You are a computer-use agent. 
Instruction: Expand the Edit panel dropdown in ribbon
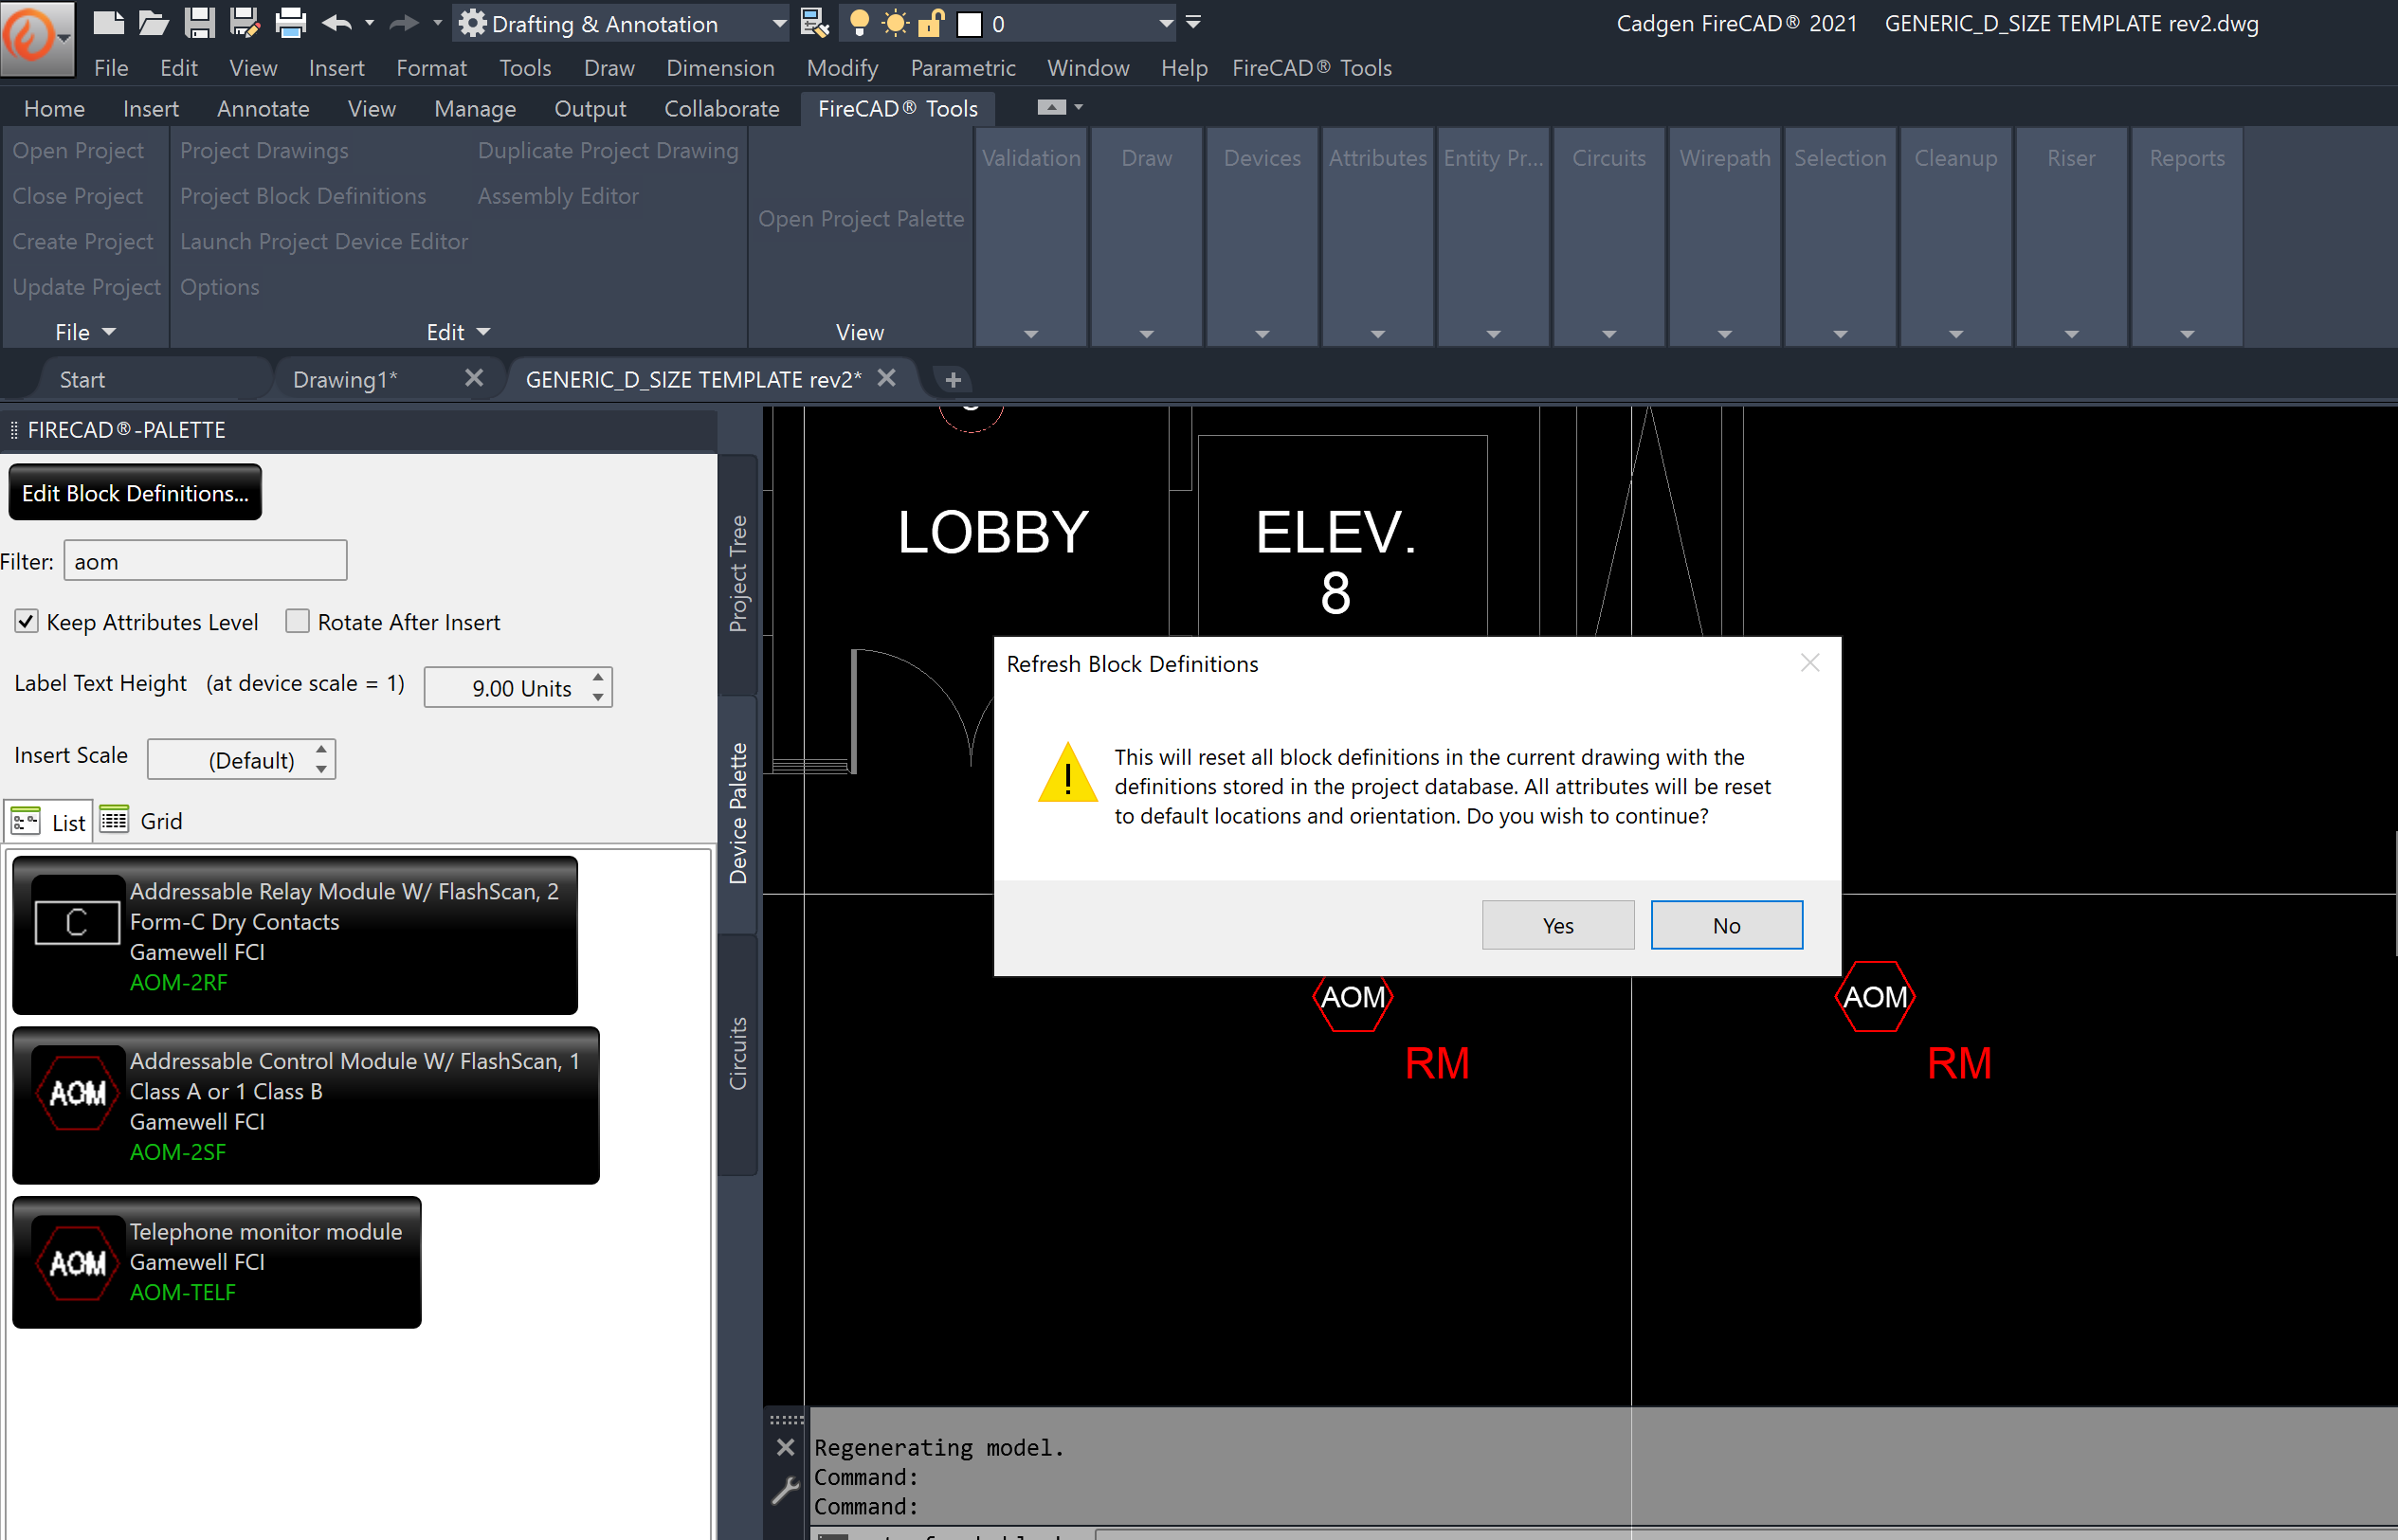tap(458, 332)
